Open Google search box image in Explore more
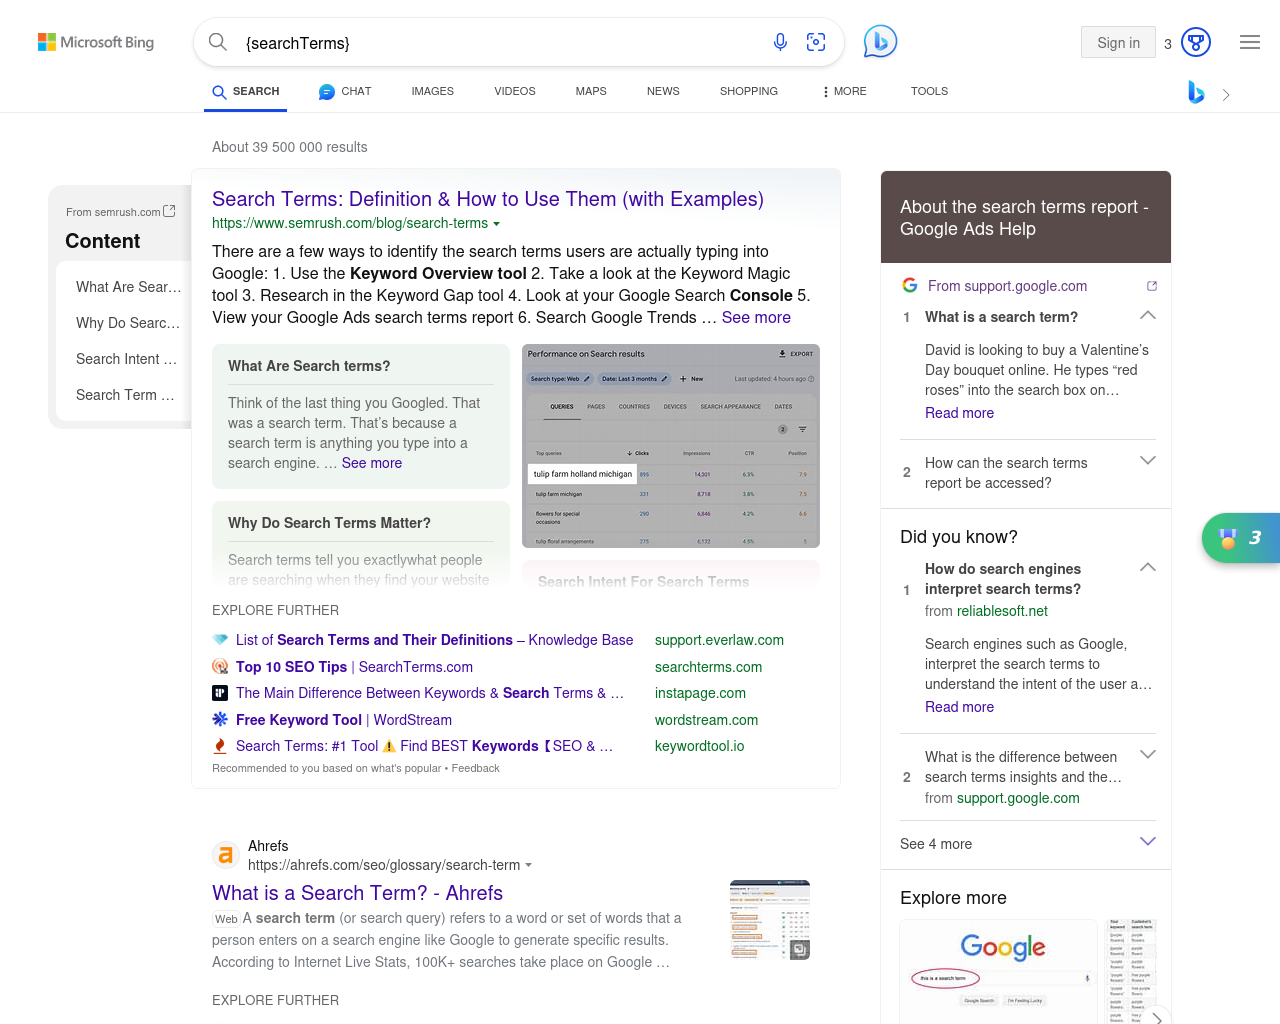The width and height of the screenshot is (1280, 1024). click(x=999, y=971)
